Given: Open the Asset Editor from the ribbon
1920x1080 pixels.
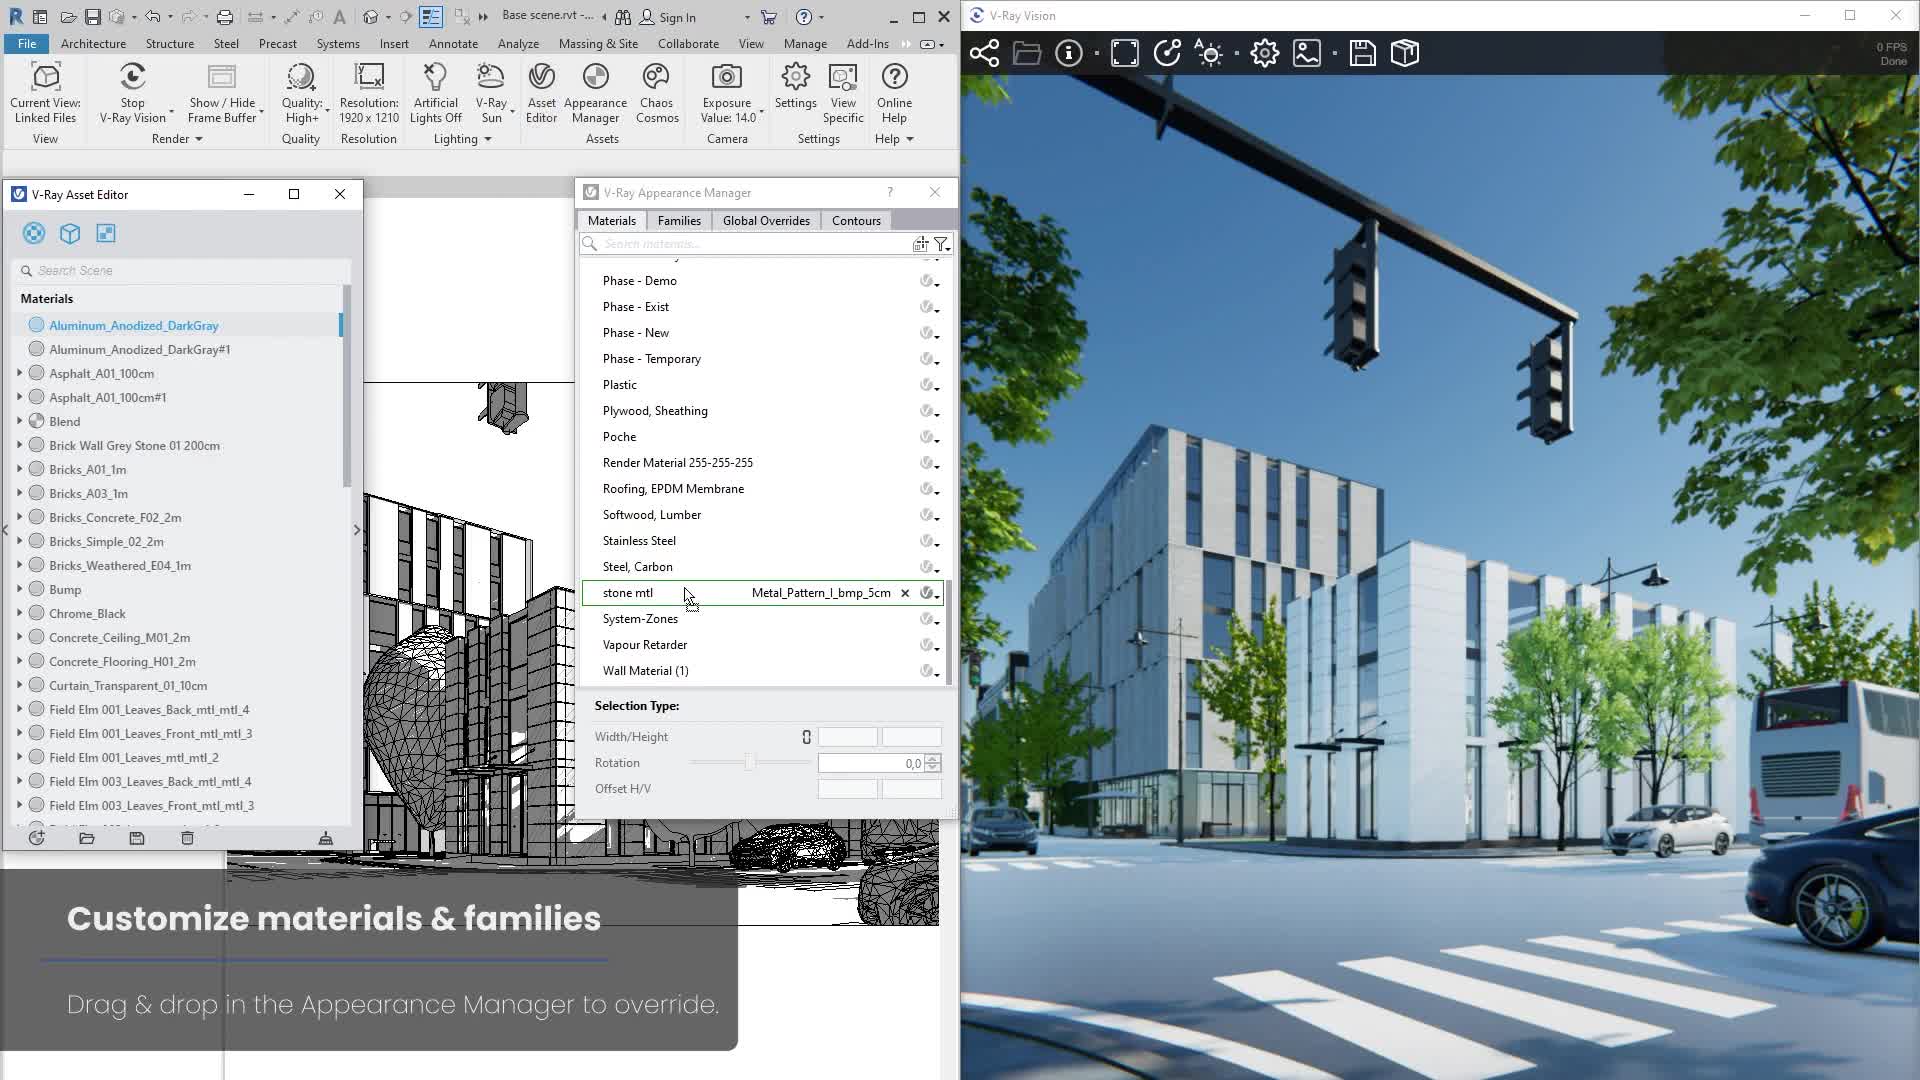Looking at the screenshot, I should click(541, 93).
